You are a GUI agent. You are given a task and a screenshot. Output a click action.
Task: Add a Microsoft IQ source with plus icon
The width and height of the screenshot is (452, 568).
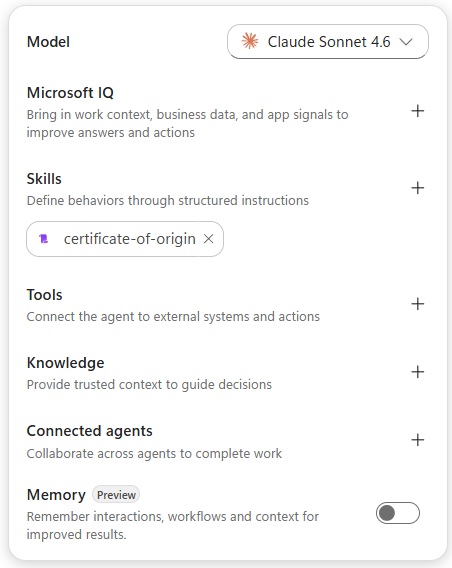(x=418, y=111)
